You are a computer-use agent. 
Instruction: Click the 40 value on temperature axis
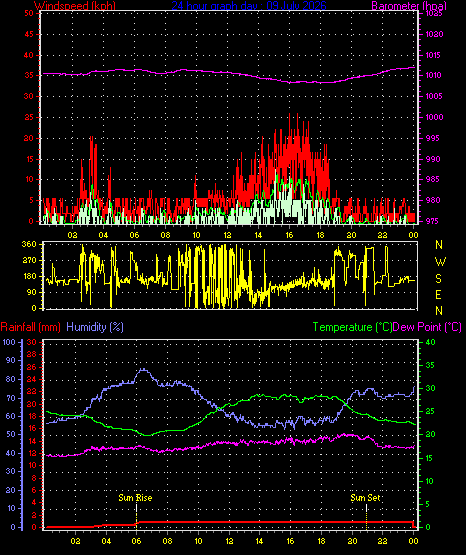[x=430, y=342]
